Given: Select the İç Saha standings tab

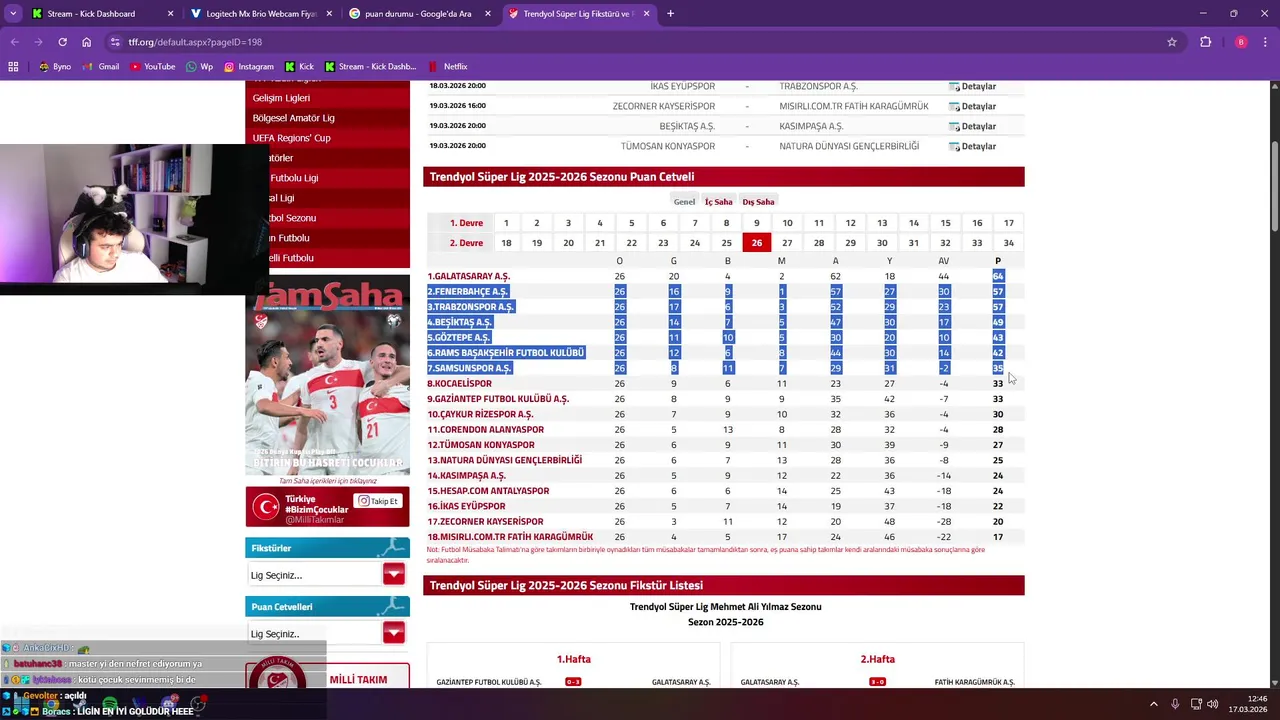Looking at the screenshot, I should click(x=718, y=202).
